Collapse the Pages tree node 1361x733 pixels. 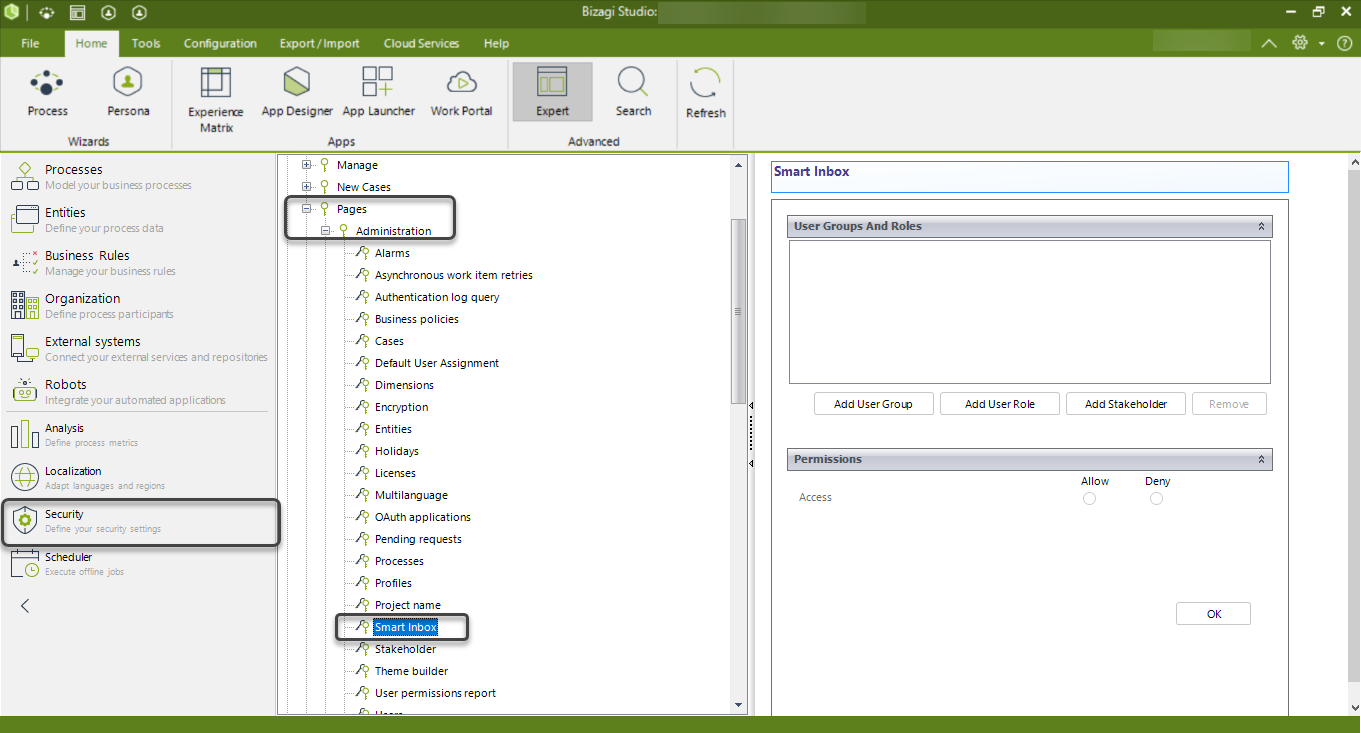pos(307,209)
